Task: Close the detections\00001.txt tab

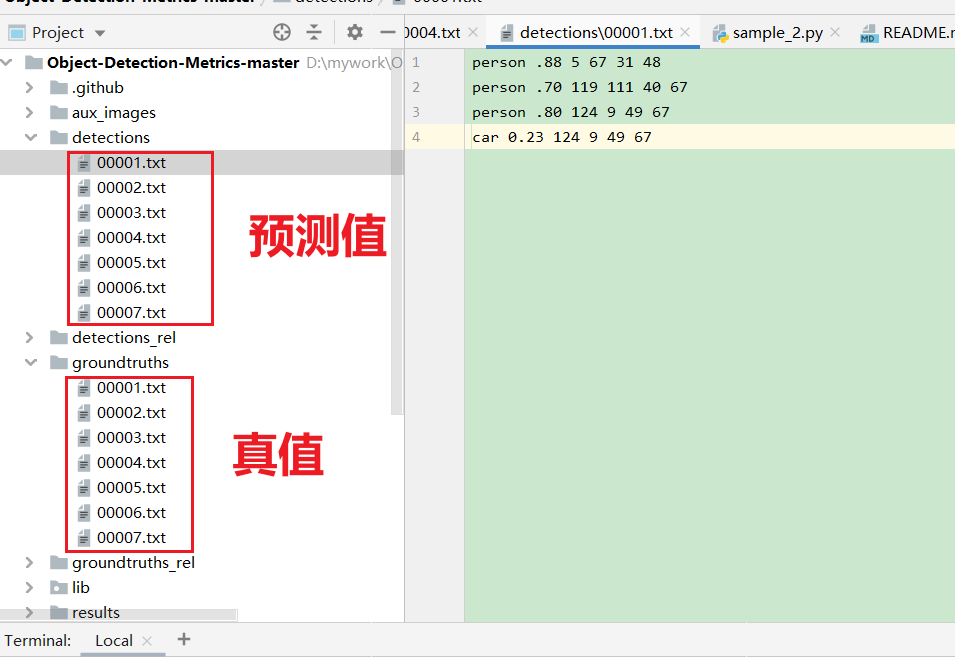Action: [685, 32]
